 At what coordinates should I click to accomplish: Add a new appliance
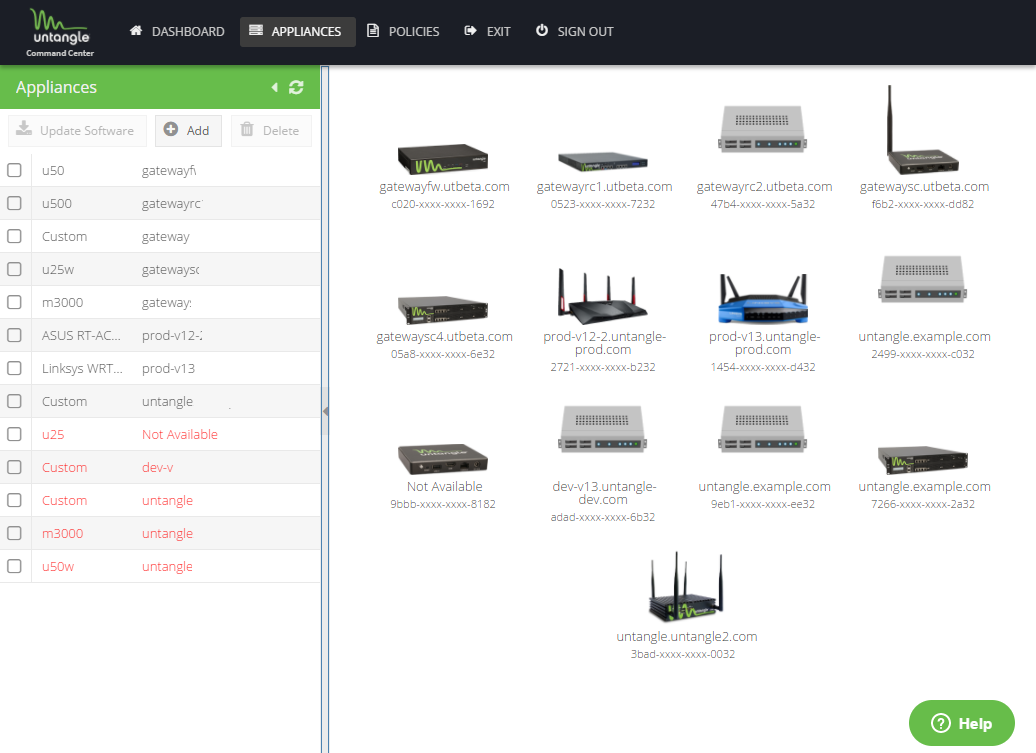(188, 130)
